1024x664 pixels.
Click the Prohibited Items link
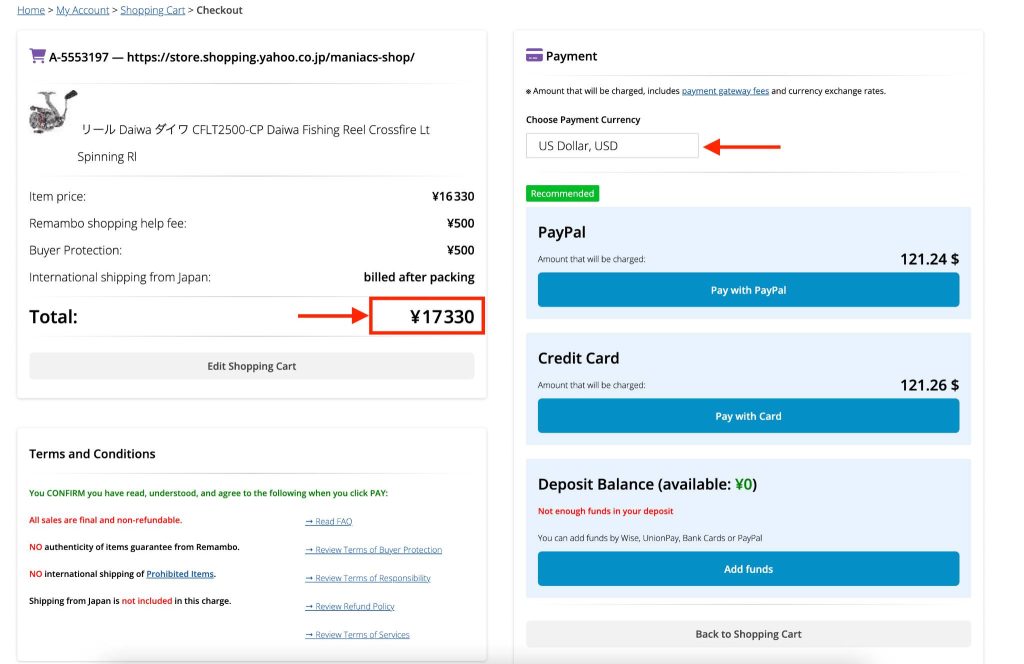tap(180, 574)
